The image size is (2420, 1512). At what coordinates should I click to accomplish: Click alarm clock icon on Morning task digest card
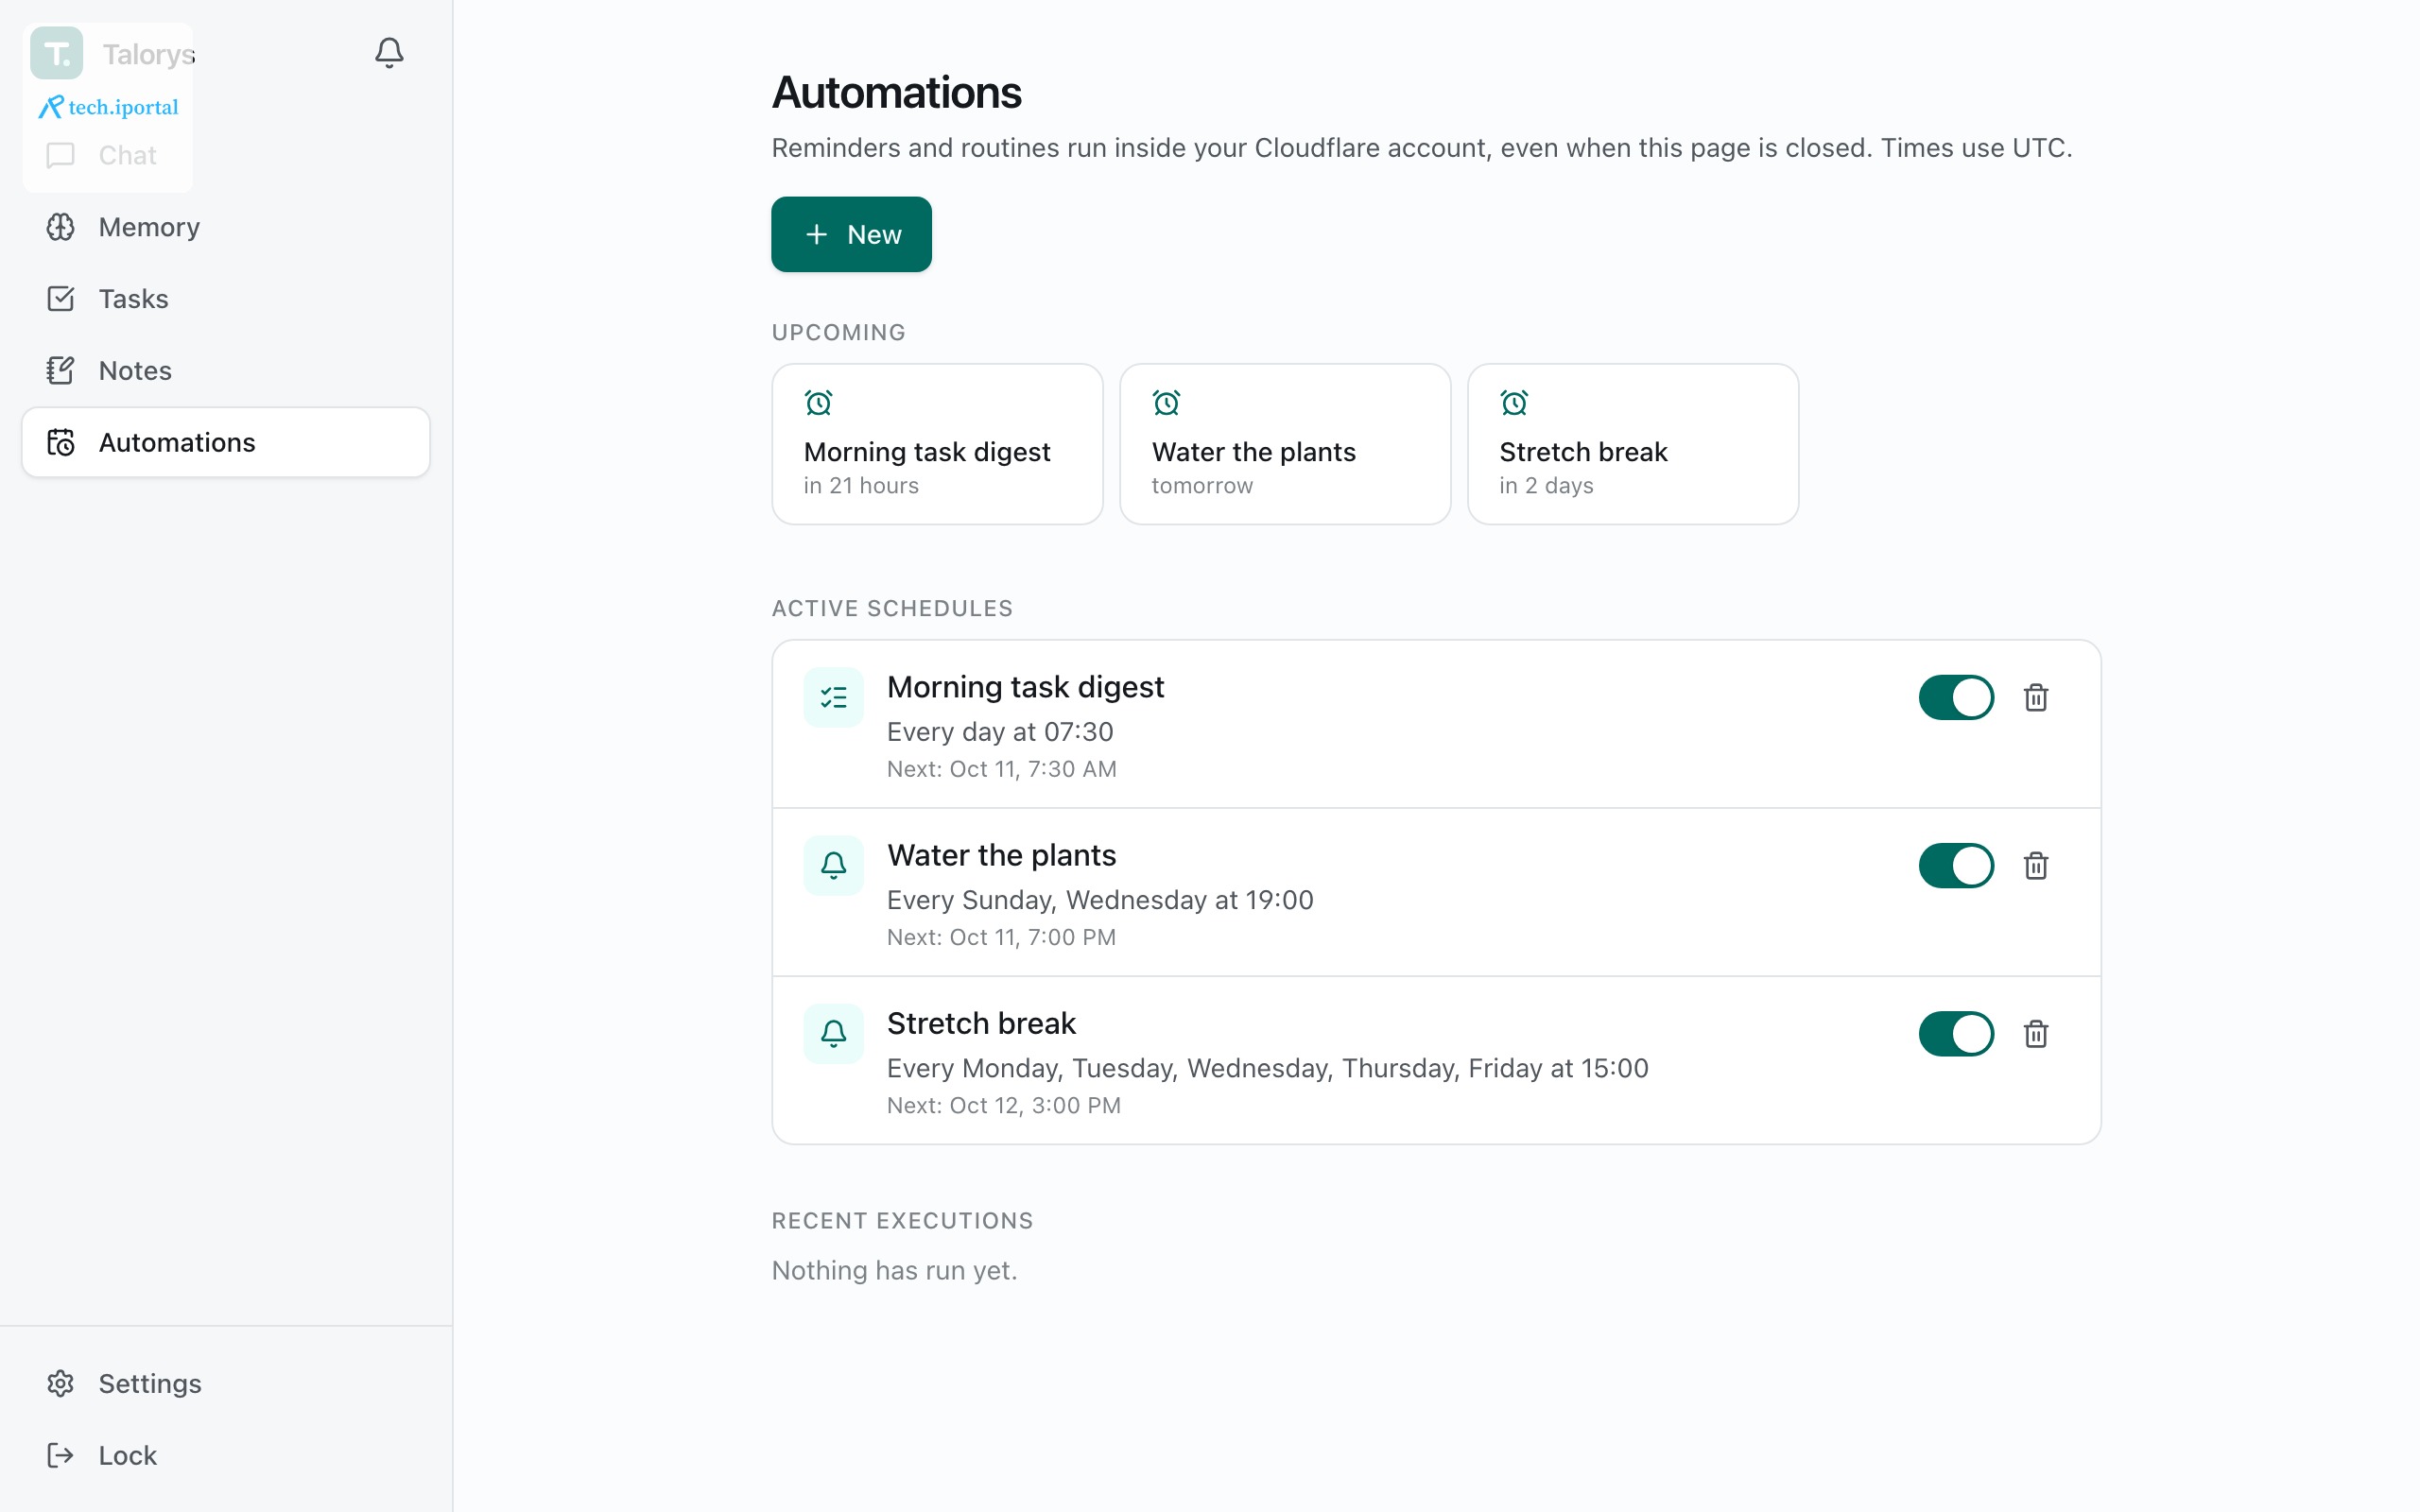[818, 403]
